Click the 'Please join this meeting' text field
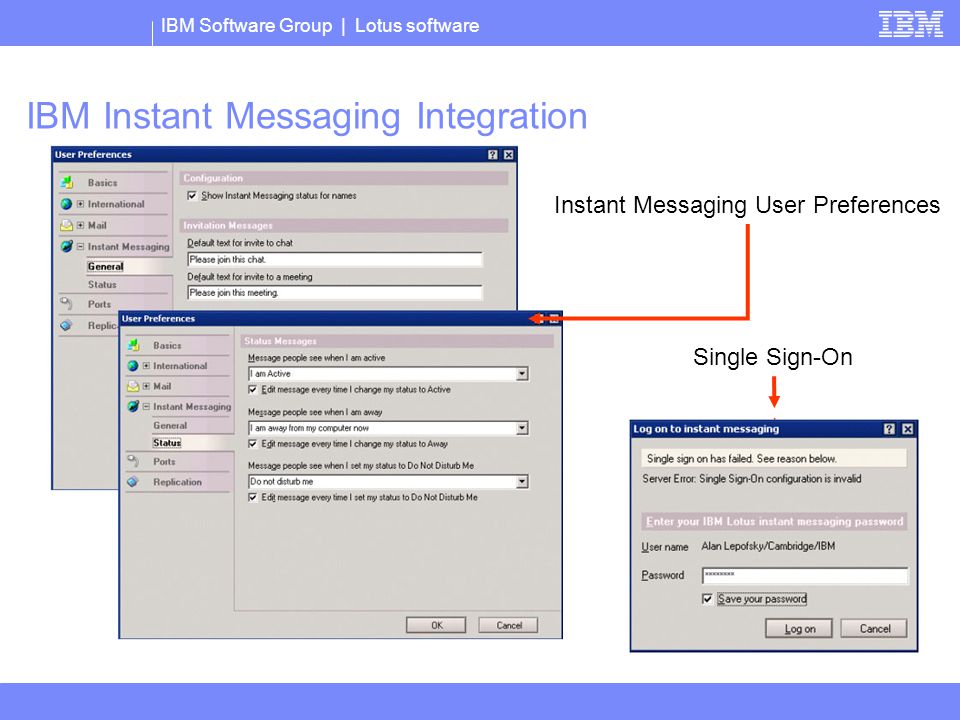This screenshot has width=960, height=720. click(x=334, y=293)
